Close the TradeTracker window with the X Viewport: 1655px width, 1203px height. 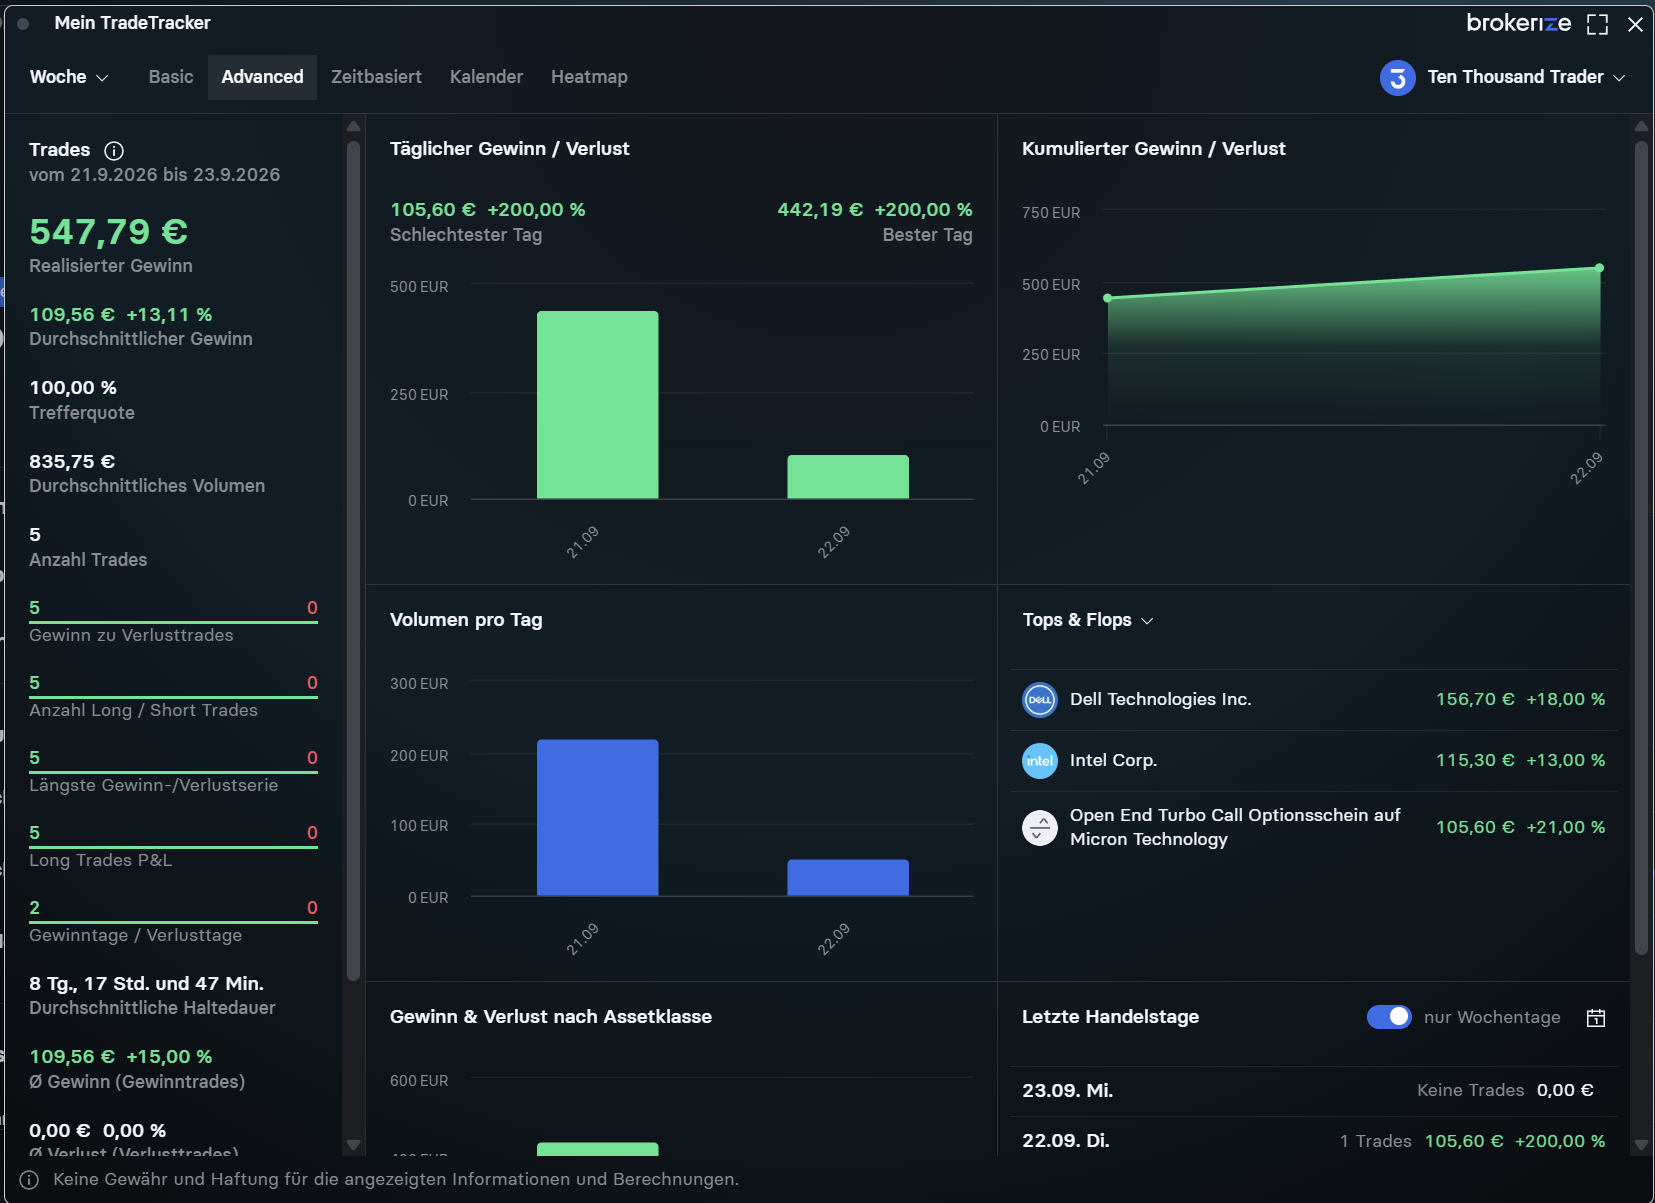point(1635,24)
